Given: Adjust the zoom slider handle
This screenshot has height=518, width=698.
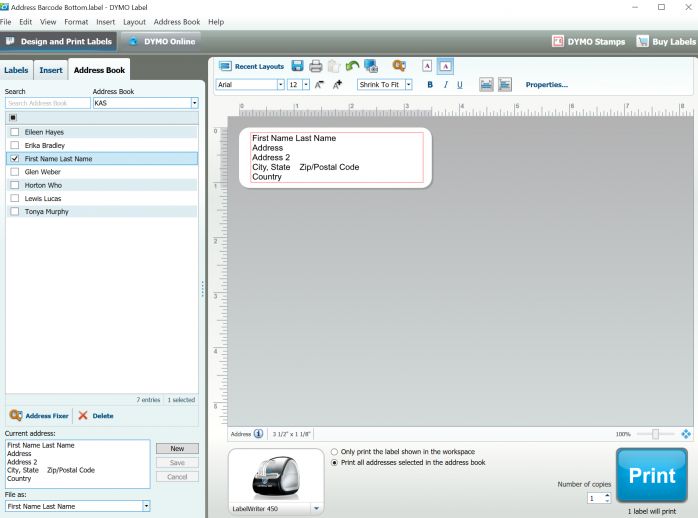Looking at the screenshot, I should click(655, 434).
